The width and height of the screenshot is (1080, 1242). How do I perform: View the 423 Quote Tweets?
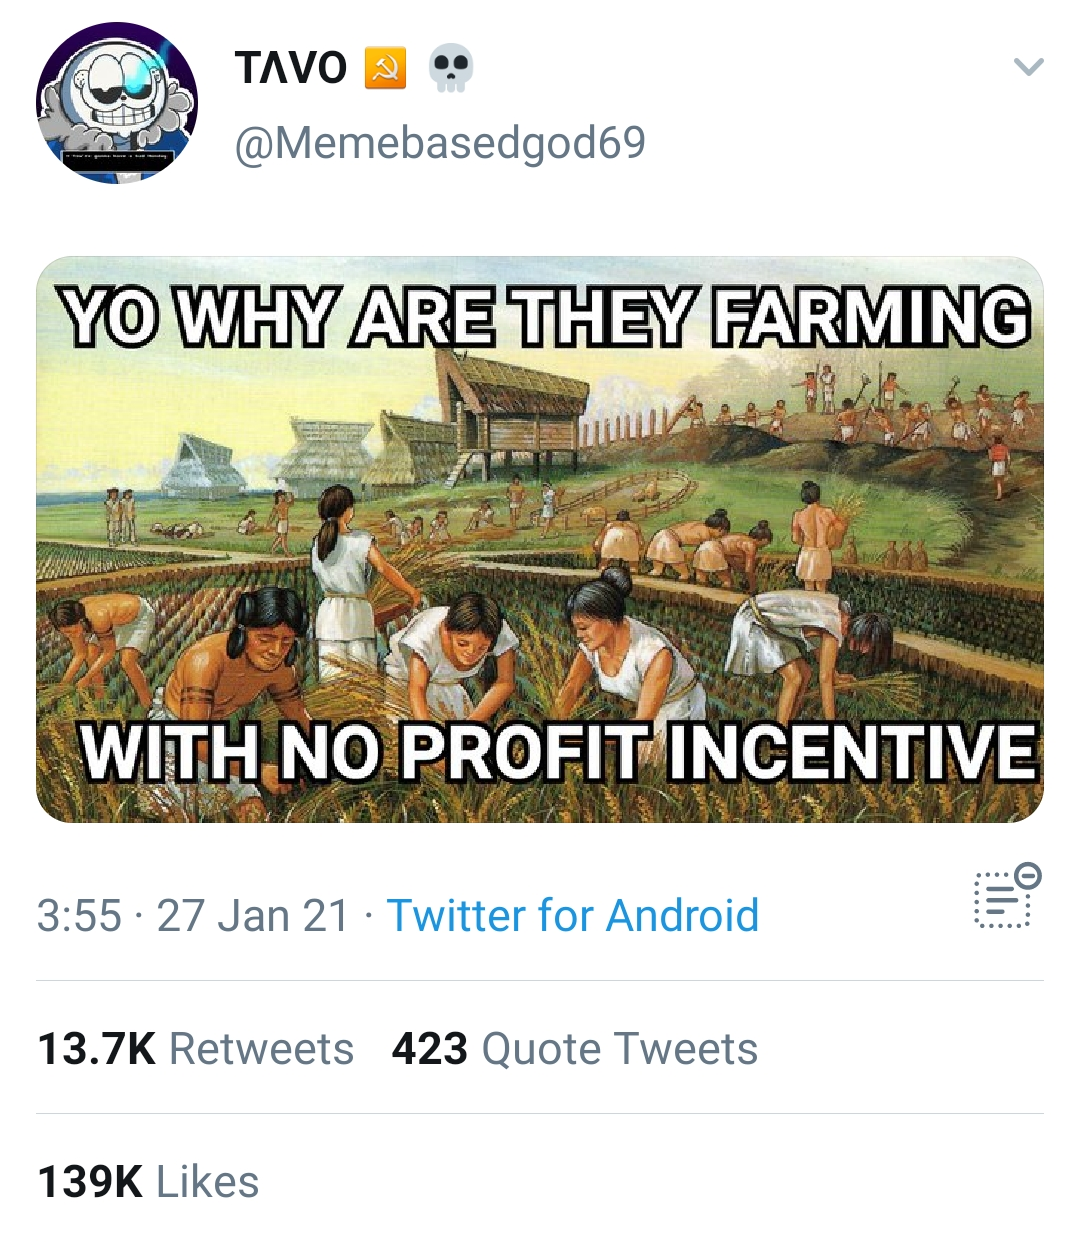click(x=575, y=1049)
